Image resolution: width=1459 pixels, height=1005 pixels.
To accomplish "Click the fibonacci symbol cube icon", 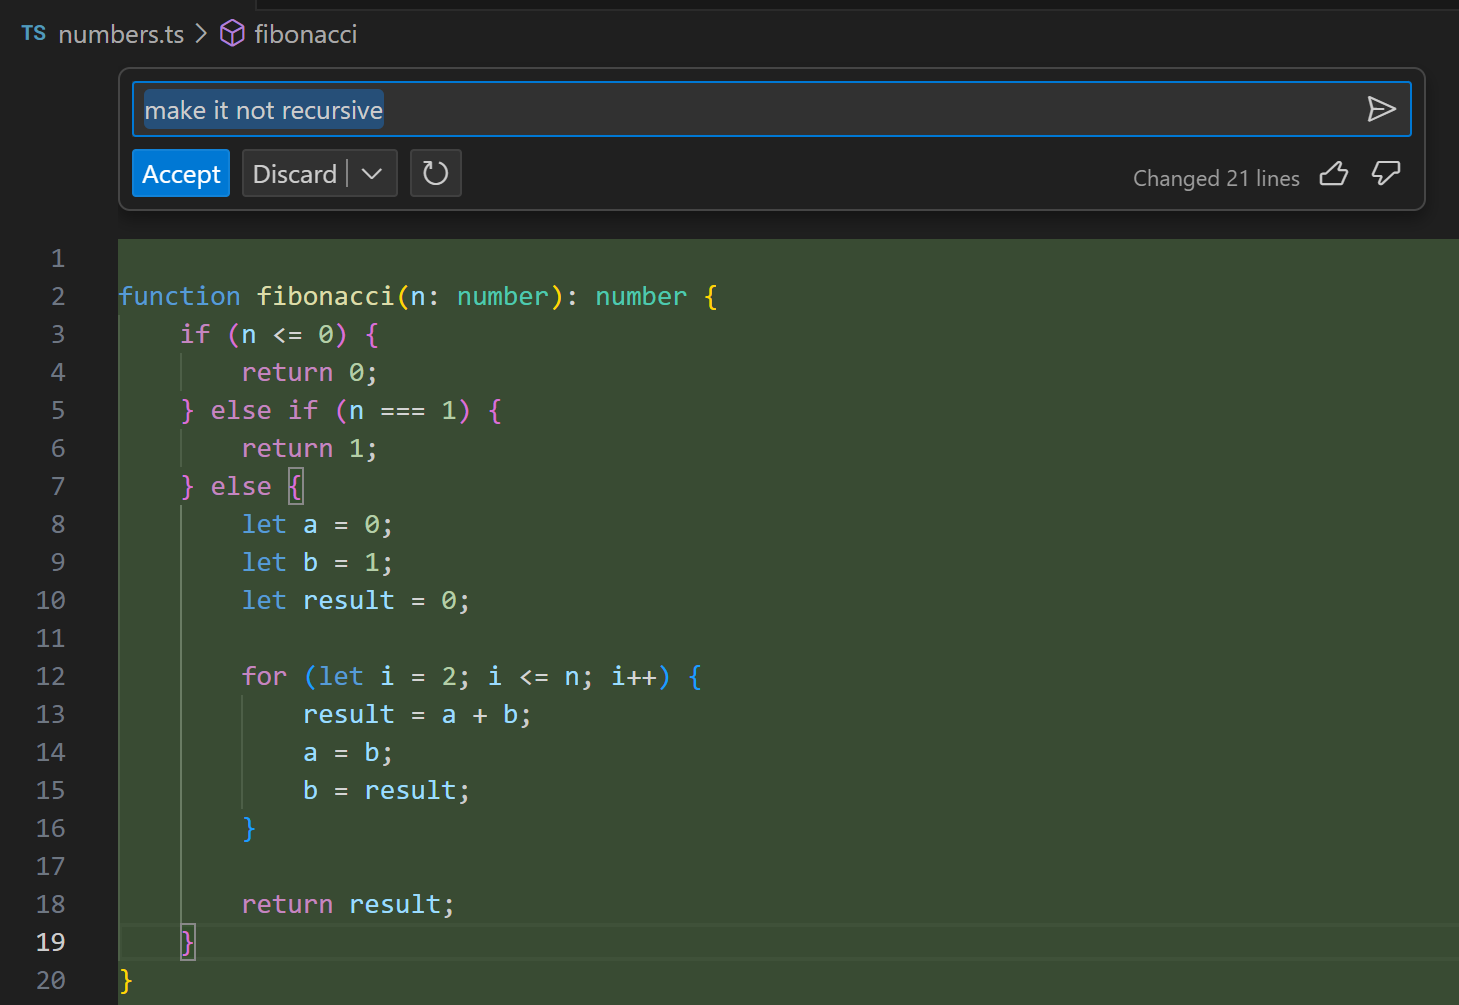I will [231, 33].
